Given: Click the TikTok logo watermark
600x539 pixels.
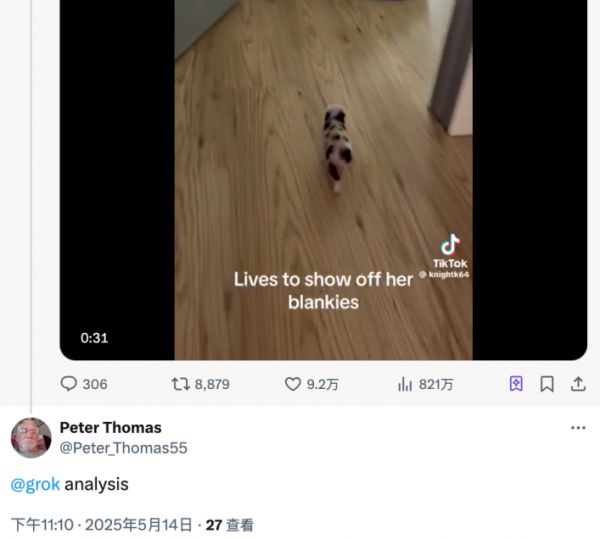Looking at the screenshot, I should click(x=450, y=251).
